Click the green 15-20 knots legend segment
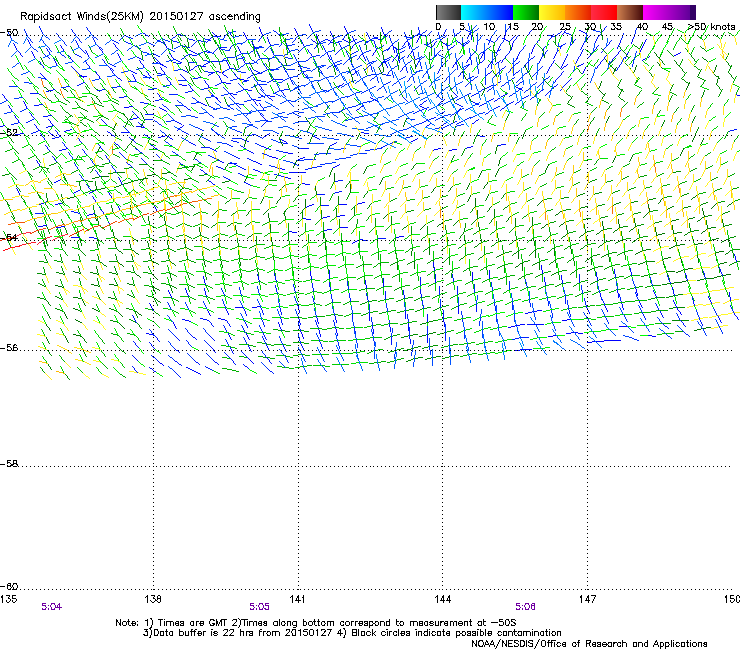The width and height of the screenshot is (740, 650). pyautogui.click(x=526, y=12)
